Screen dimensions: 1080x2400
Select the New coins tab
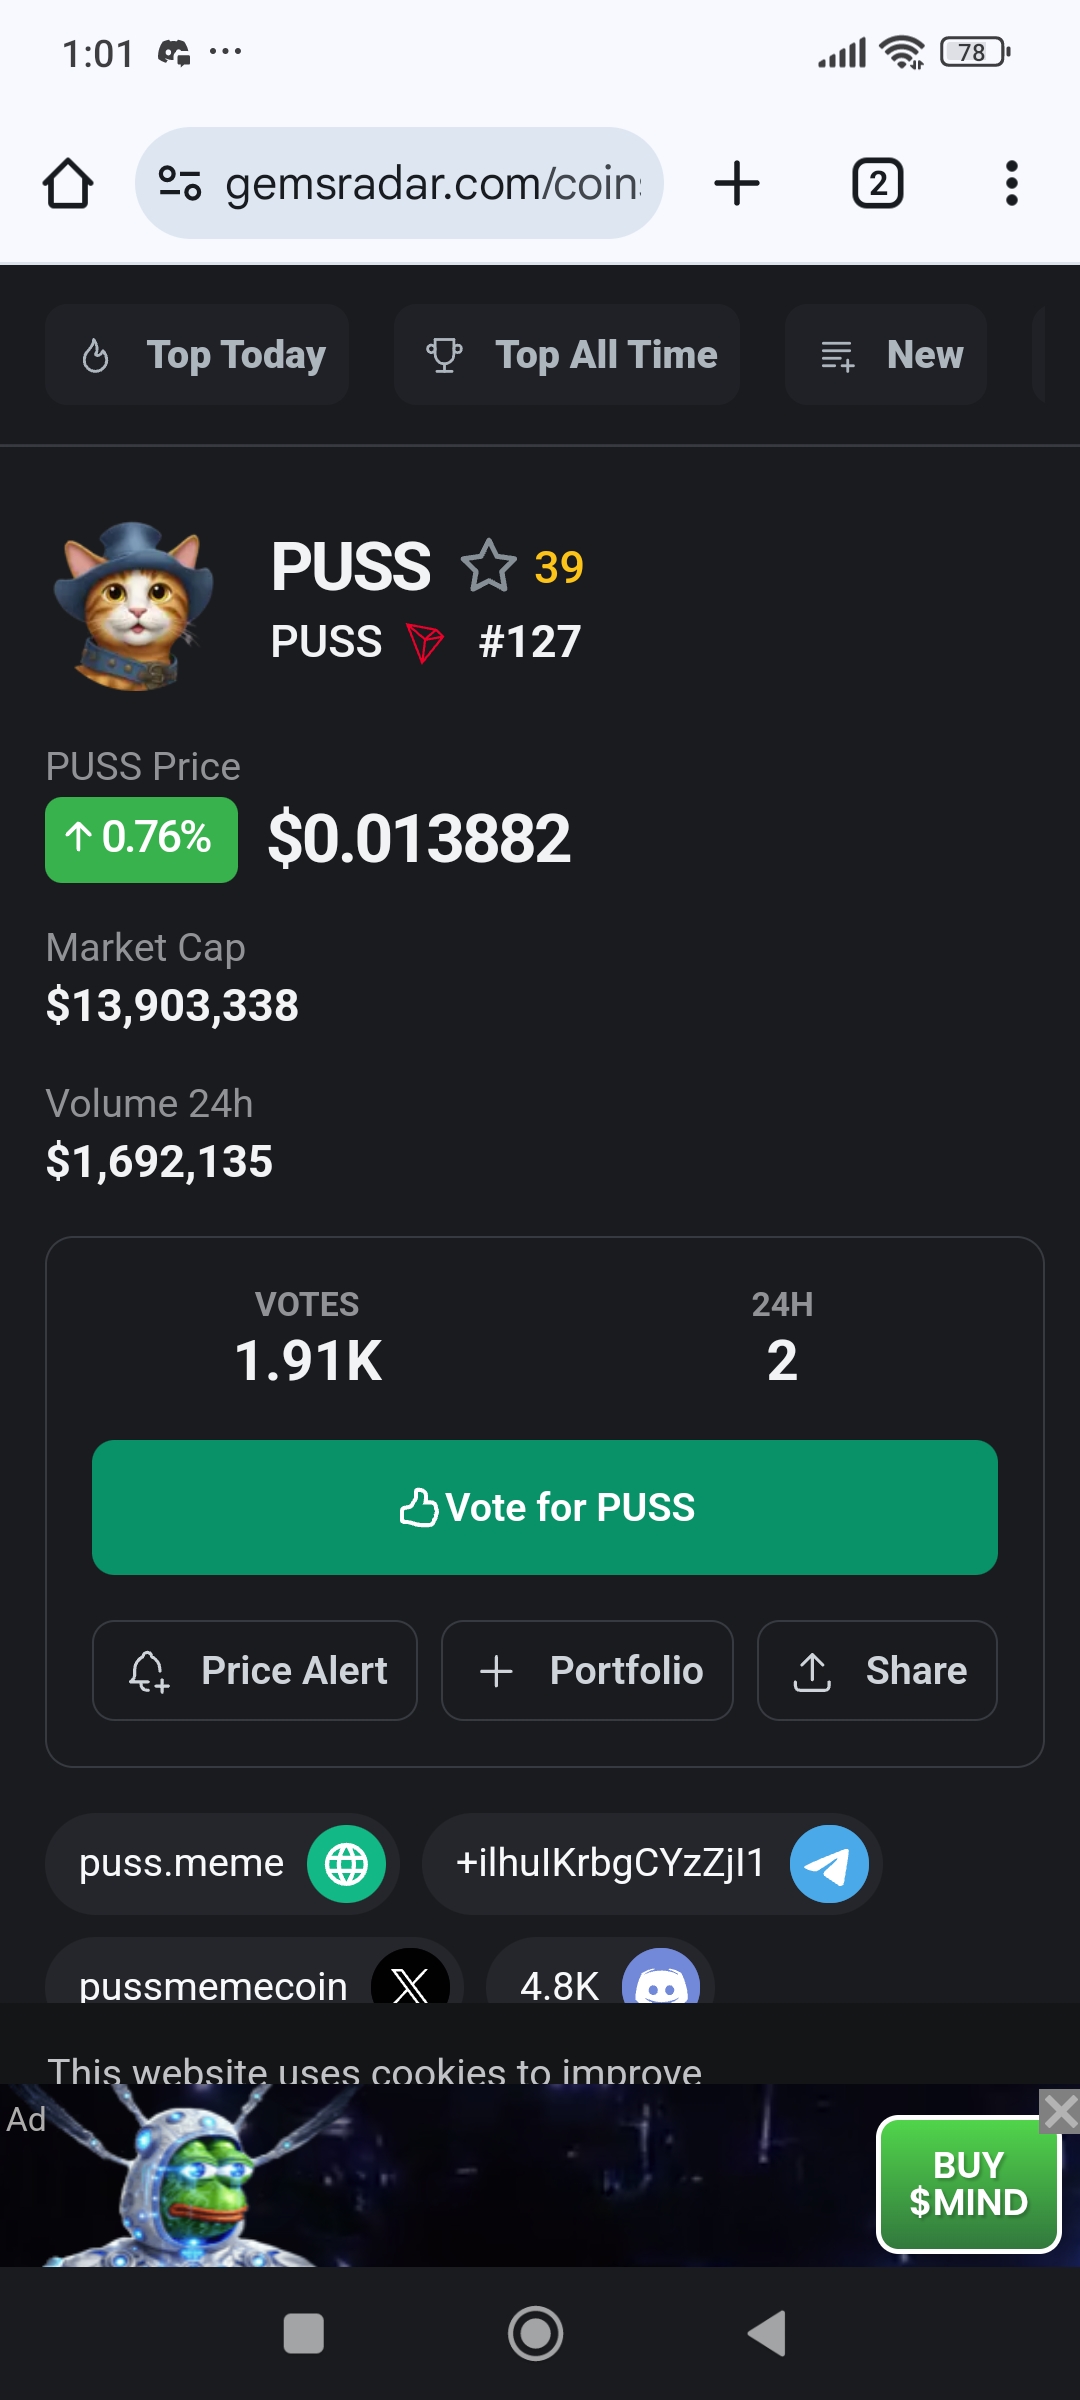[886, 354]
